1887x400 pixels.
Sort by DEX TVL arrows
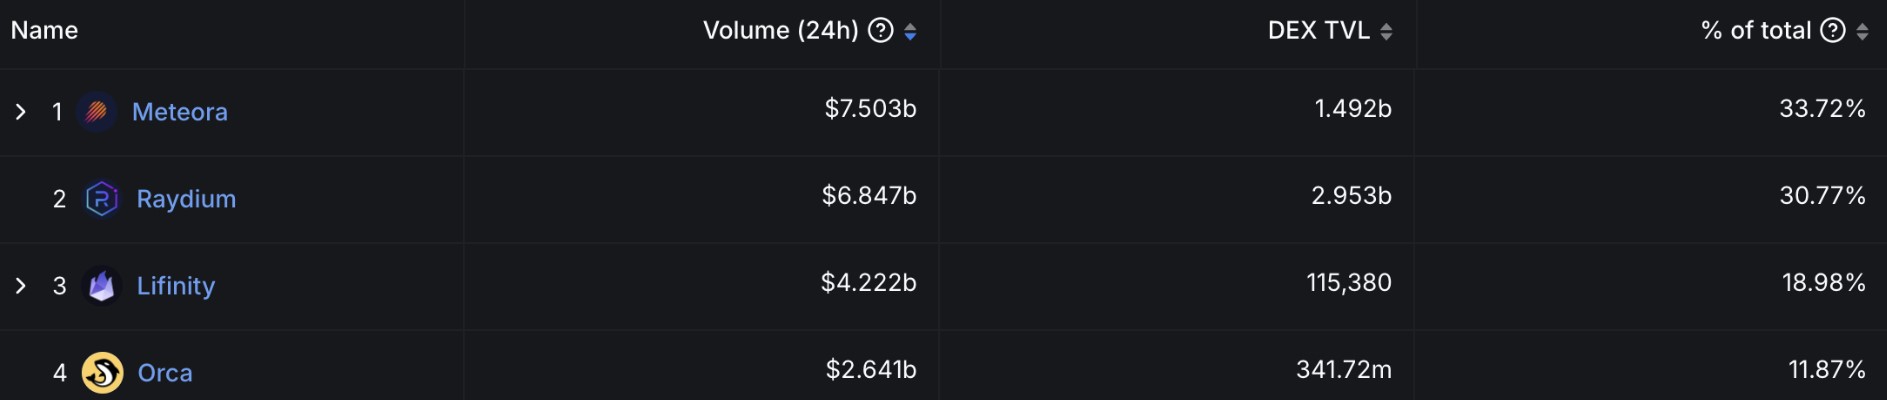pyautogui.click(x=1386, y=32)
